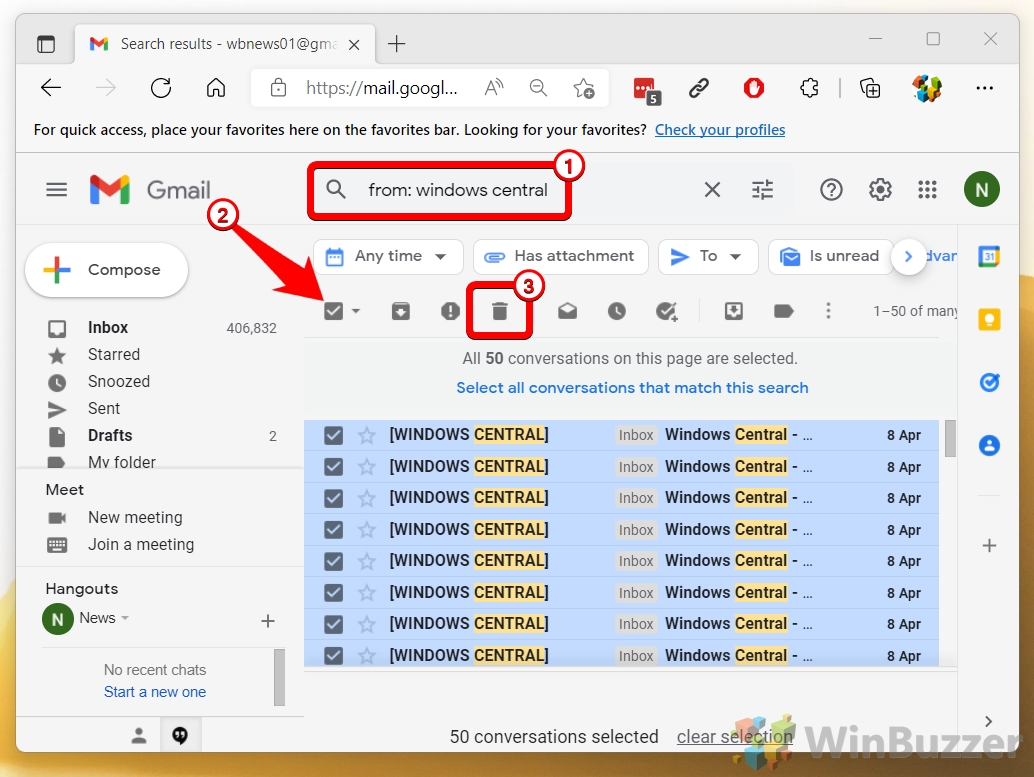Open the Hangouts contacts tab icon

(x=138, y=735)
